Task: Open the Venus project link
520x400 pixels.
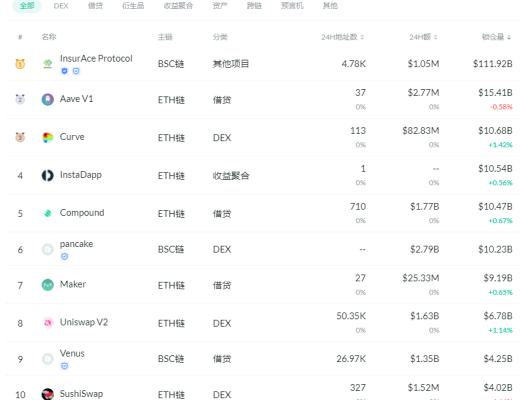Action: [x=72, y=353]
